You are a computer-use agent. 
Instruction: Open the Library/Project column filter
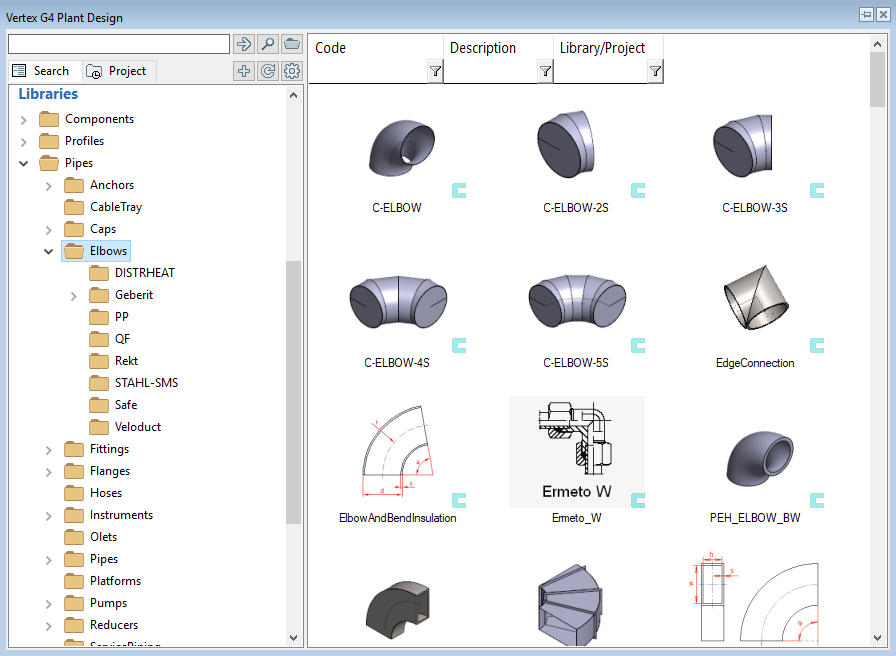[x=655, y=71]
